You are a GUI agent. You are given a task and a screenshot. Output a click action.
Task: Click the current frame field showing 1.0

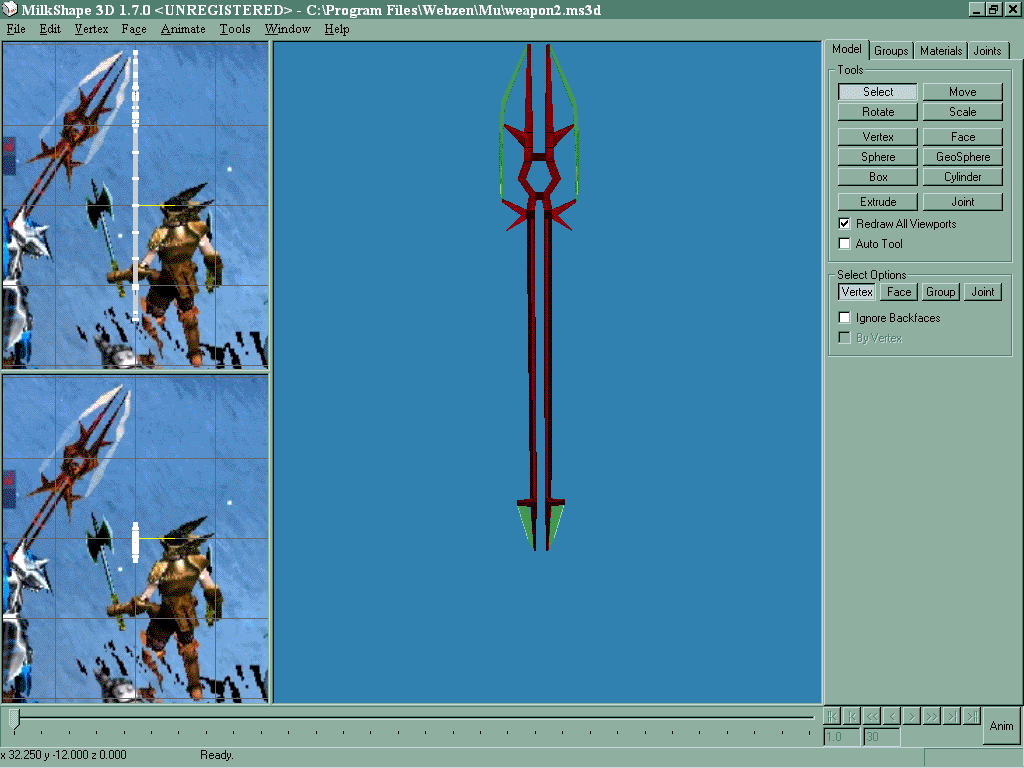(x=841, y=737)
